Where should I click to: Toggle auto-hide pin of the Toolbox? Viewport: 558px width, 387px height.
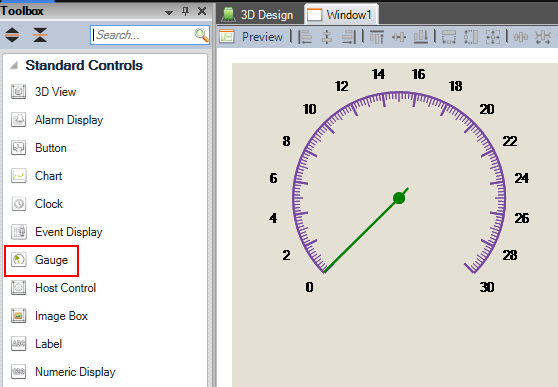185,11
